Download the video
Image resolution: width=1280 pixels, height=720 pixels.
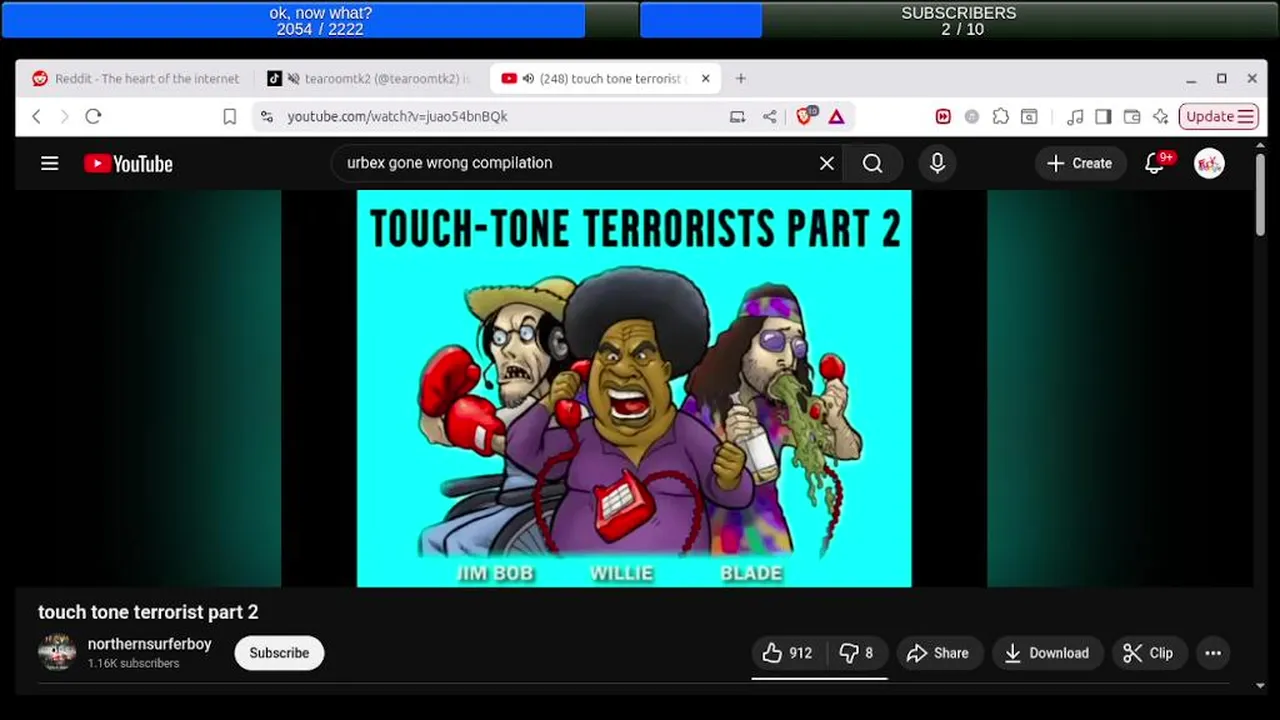tap(1047, 653)
